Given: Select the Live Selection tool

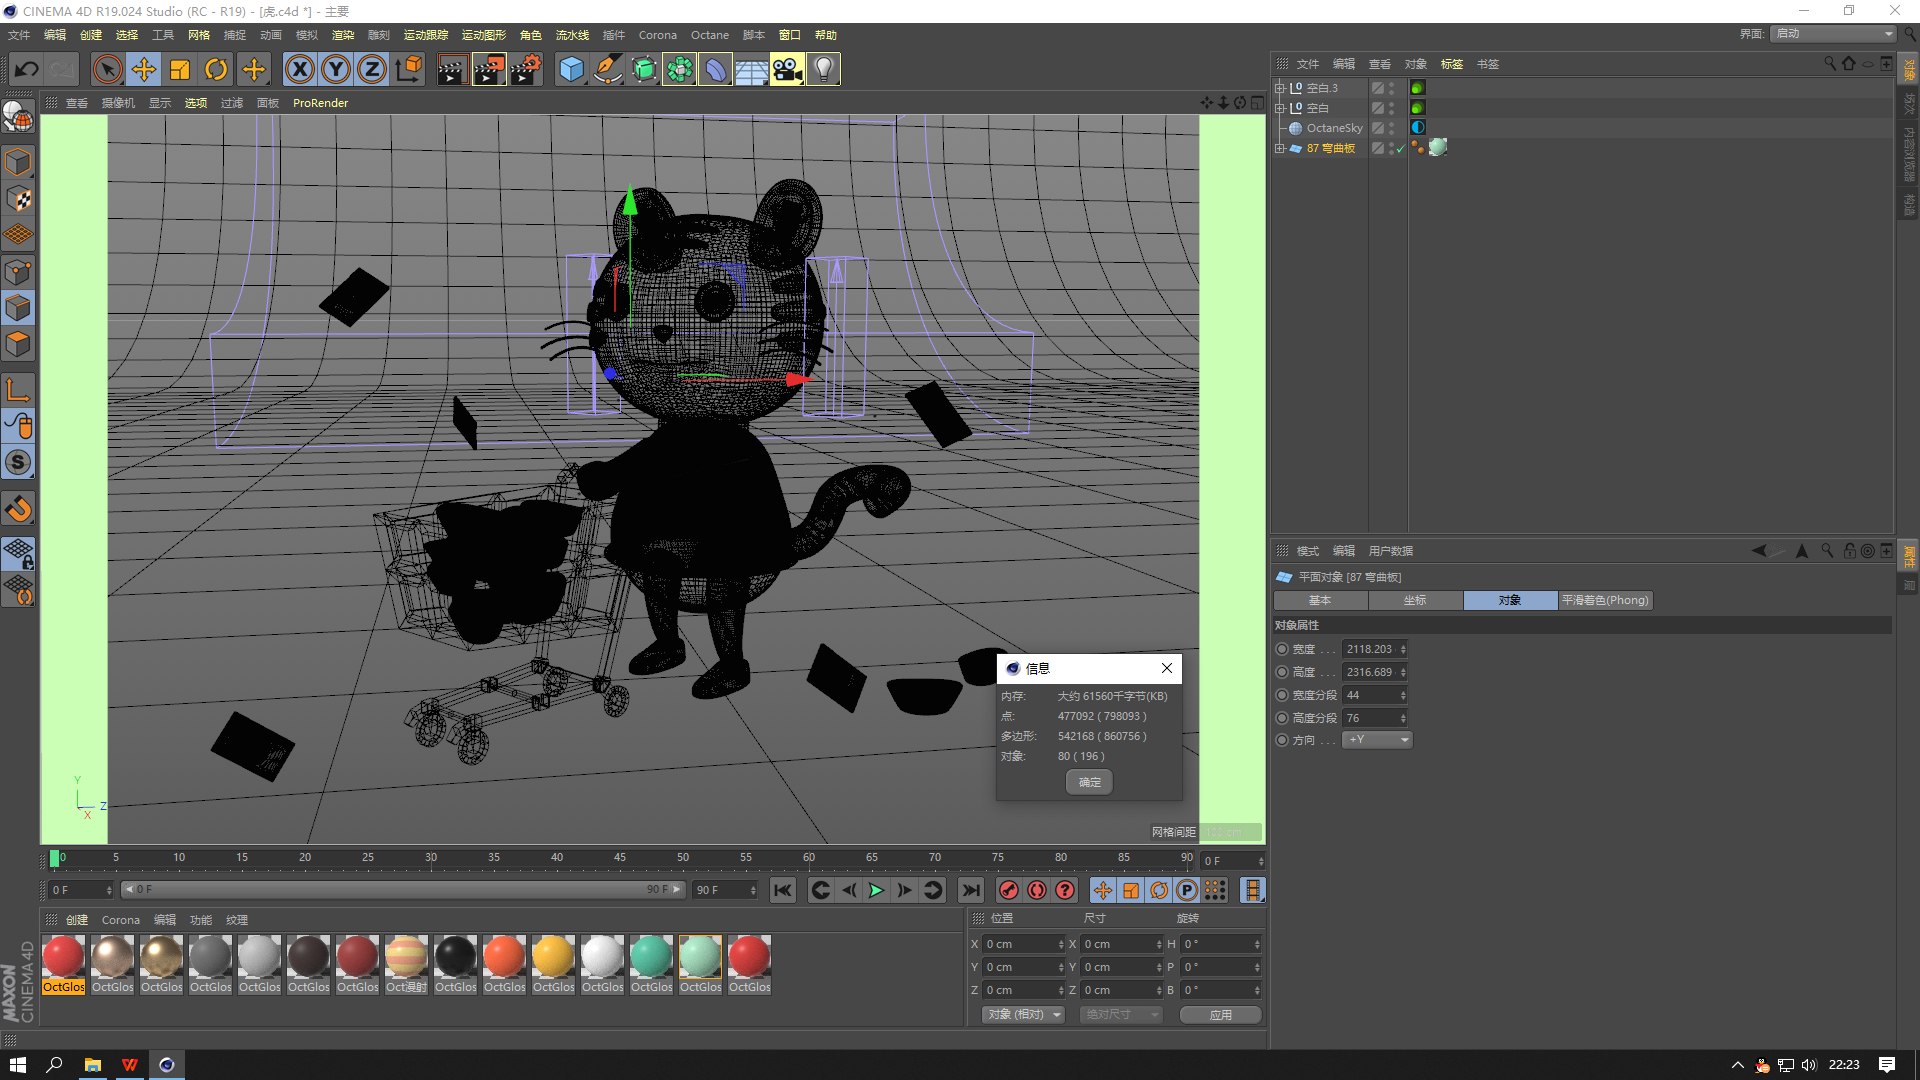Looking at the screenshot, I should pos(107,69).
